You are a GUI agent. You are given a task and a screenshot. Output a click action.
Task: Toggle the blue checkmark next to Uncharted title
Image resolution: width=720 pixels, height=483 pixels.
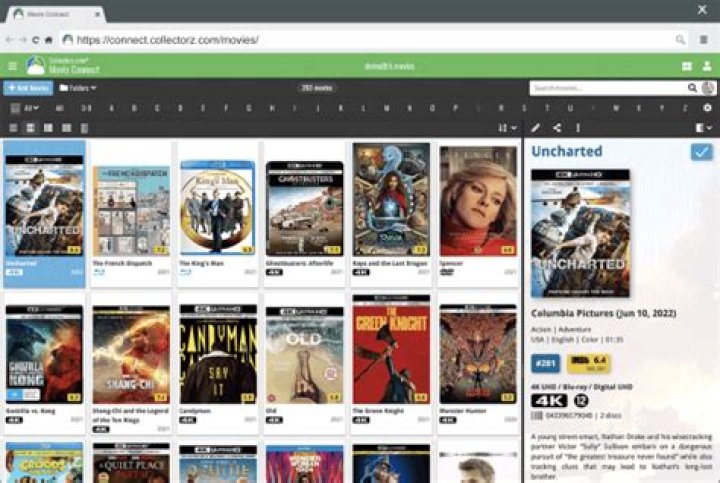pos(702,152)
